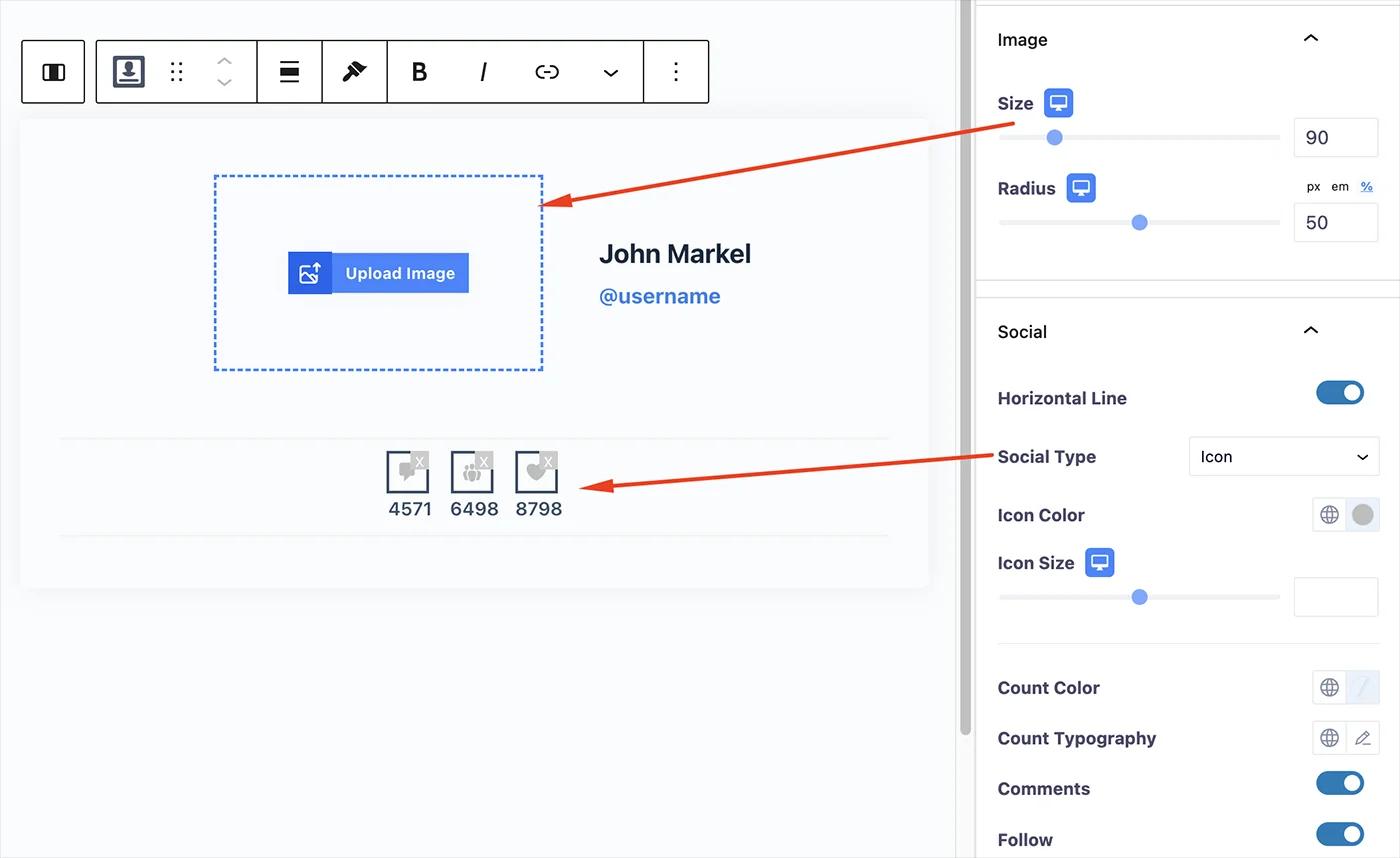The image size is (1400, 858).
Task: Apply italic formatting
Action: (483, 71)
